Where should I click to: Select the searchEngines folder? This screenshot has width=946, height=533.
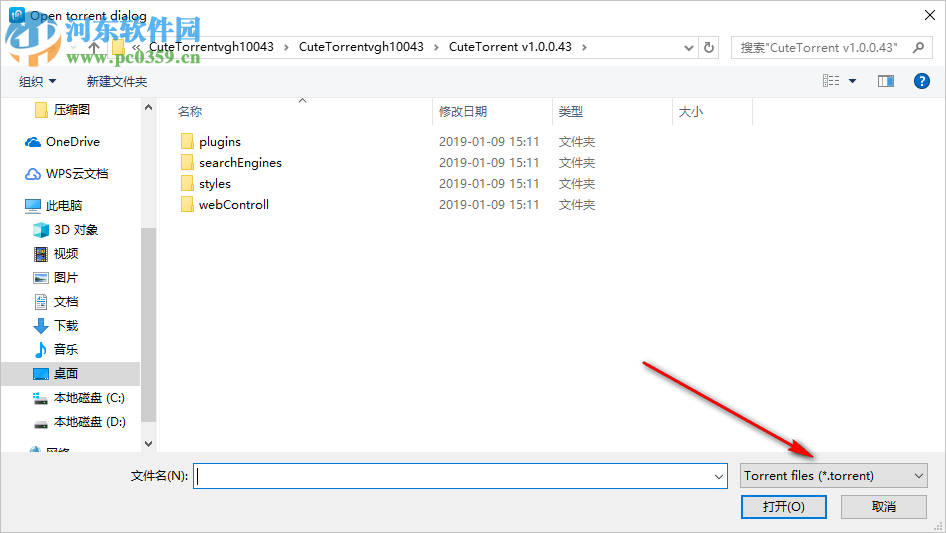tap(240, 163)
